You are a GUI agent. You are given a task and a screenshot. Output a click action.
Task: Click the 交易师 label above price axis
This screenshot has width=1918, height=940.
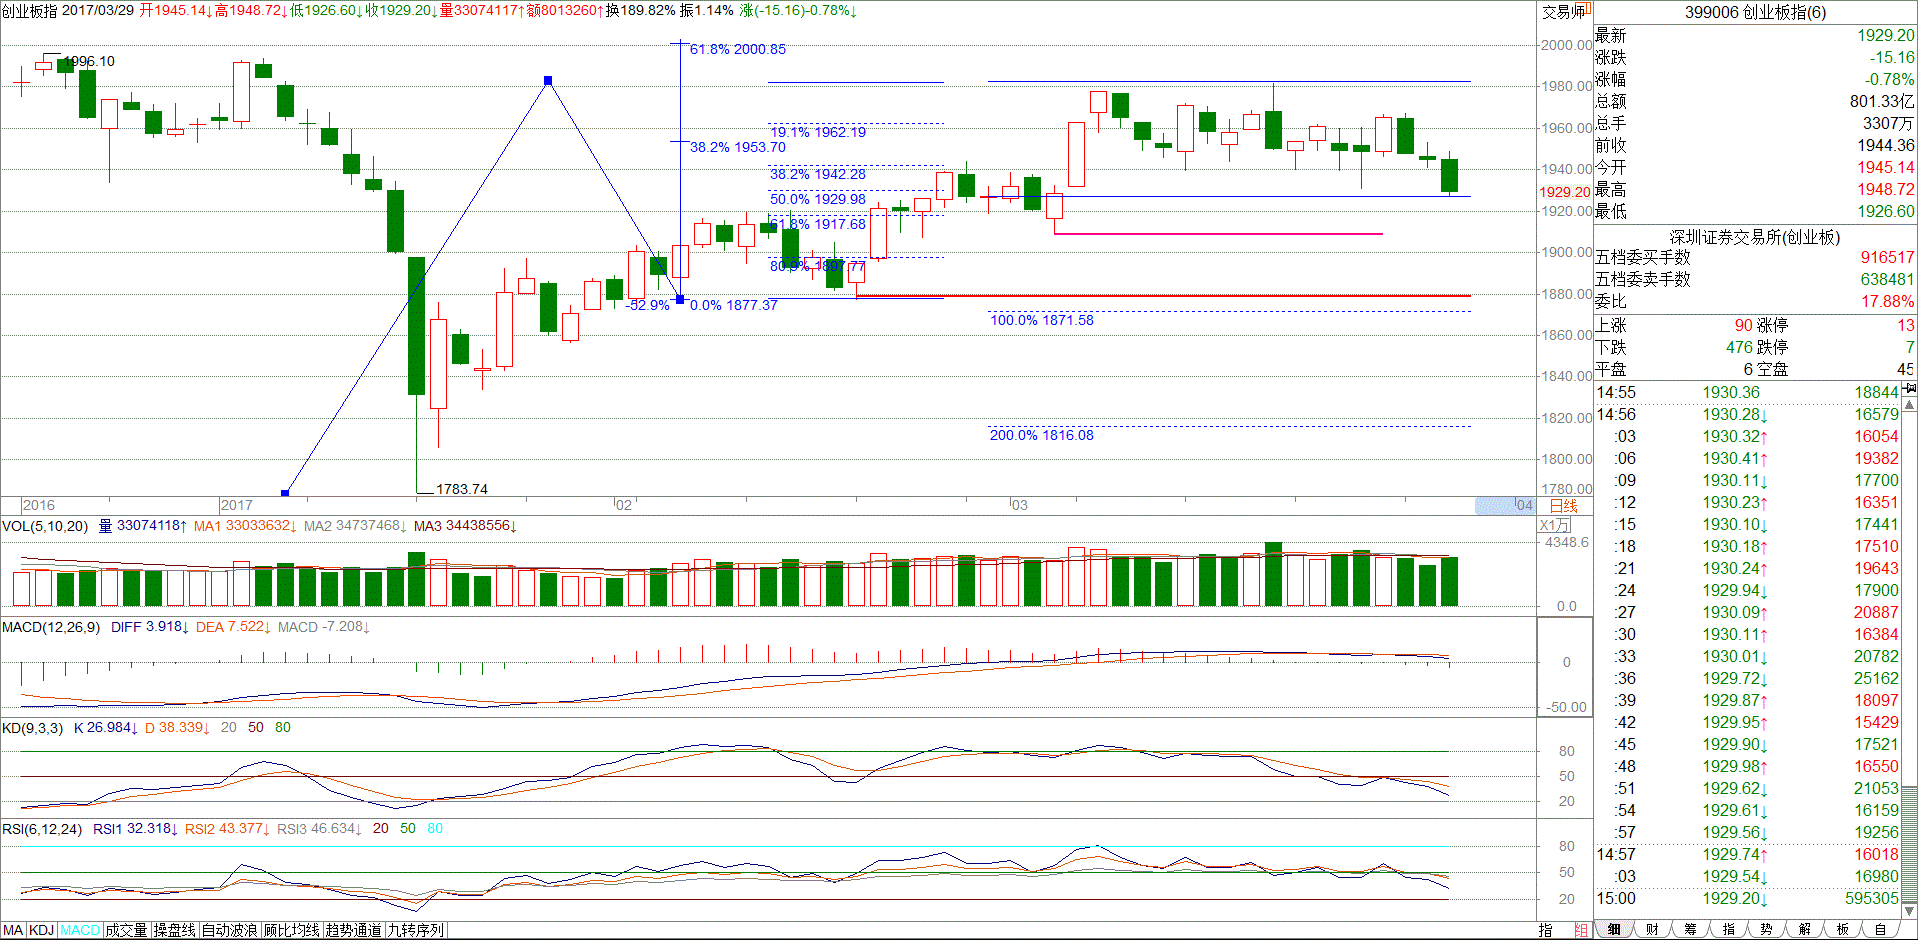pyautogui.click(x=1563, y=11)
